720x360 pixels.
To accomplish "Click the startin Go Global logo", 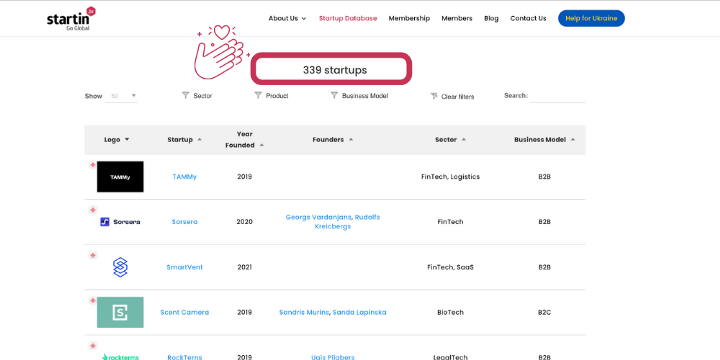I will 71,19.
